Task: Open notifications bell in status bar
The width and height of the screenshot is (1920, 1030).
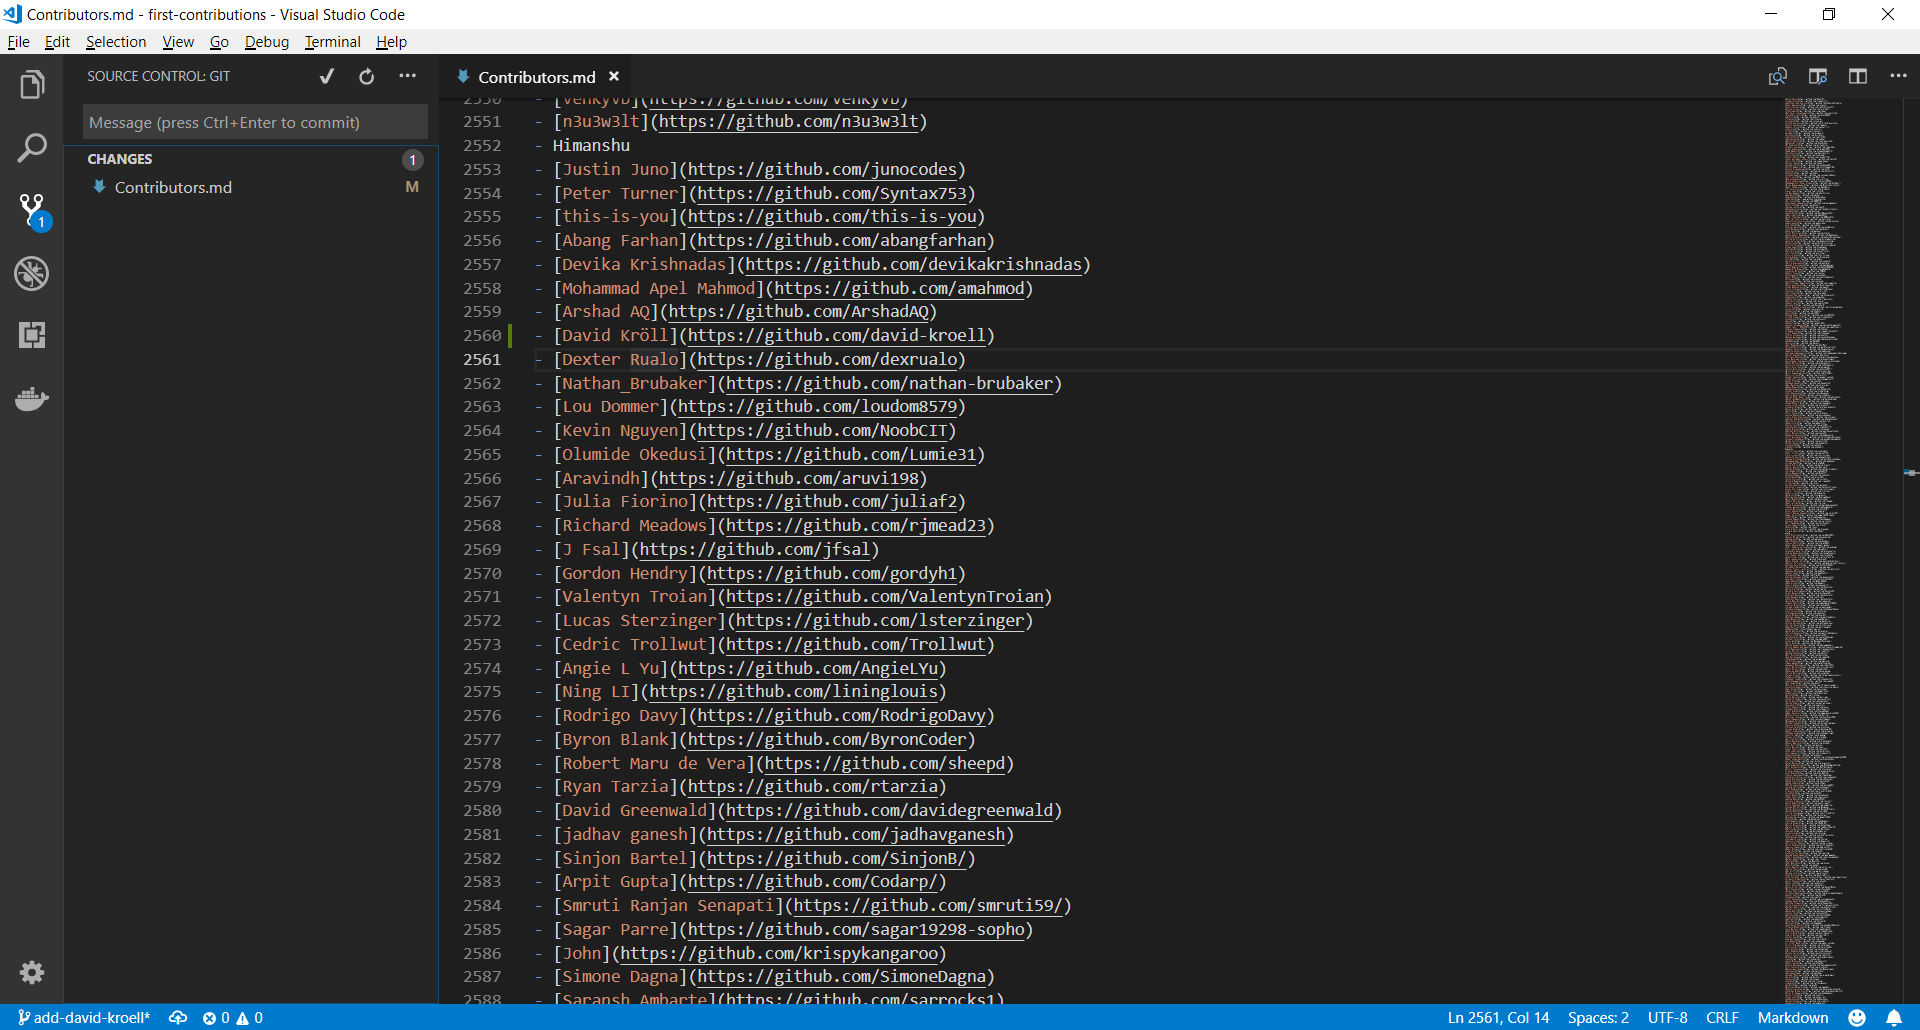Action: pos(1893,1017)
